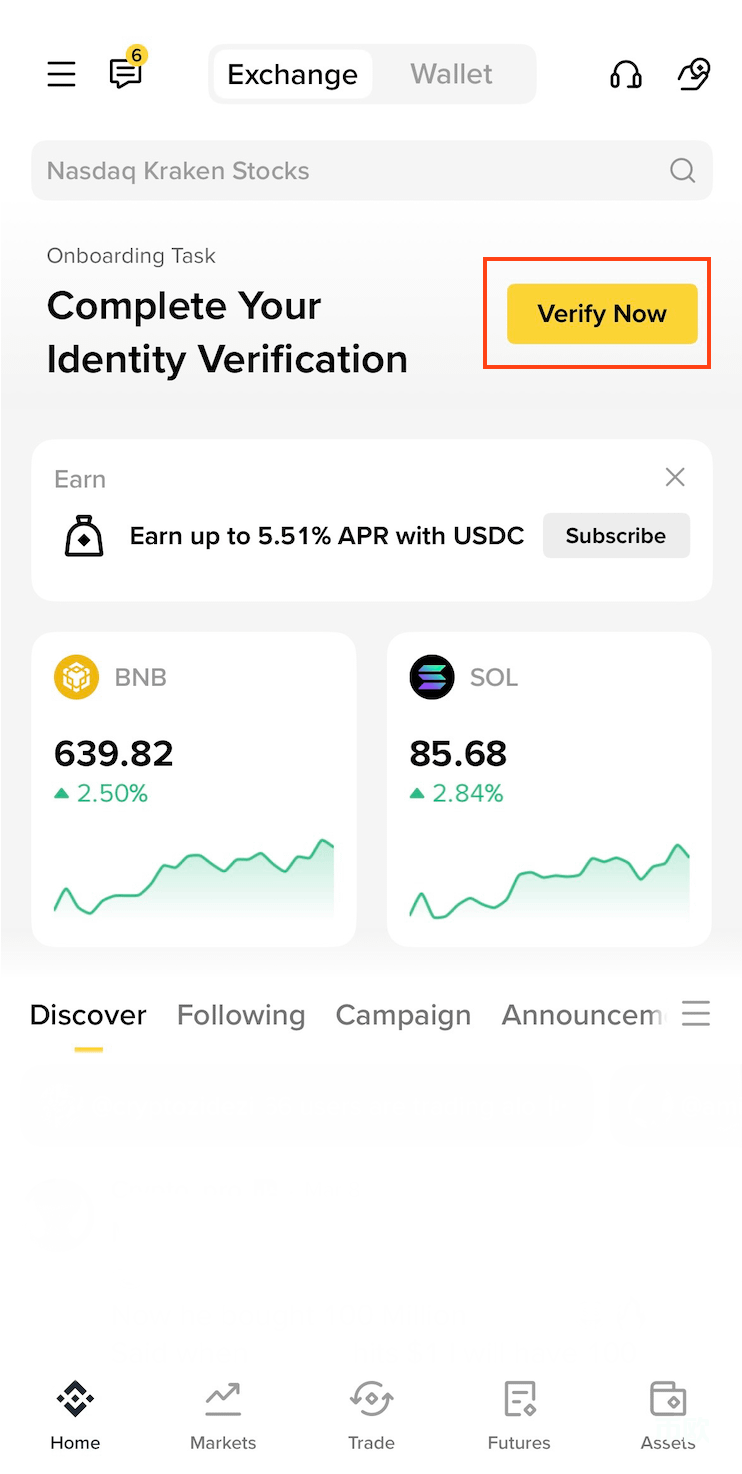This screenshot has width=742, height=1474.
Task: Tap the rewards icon at top right
Action: click(694, 74)
